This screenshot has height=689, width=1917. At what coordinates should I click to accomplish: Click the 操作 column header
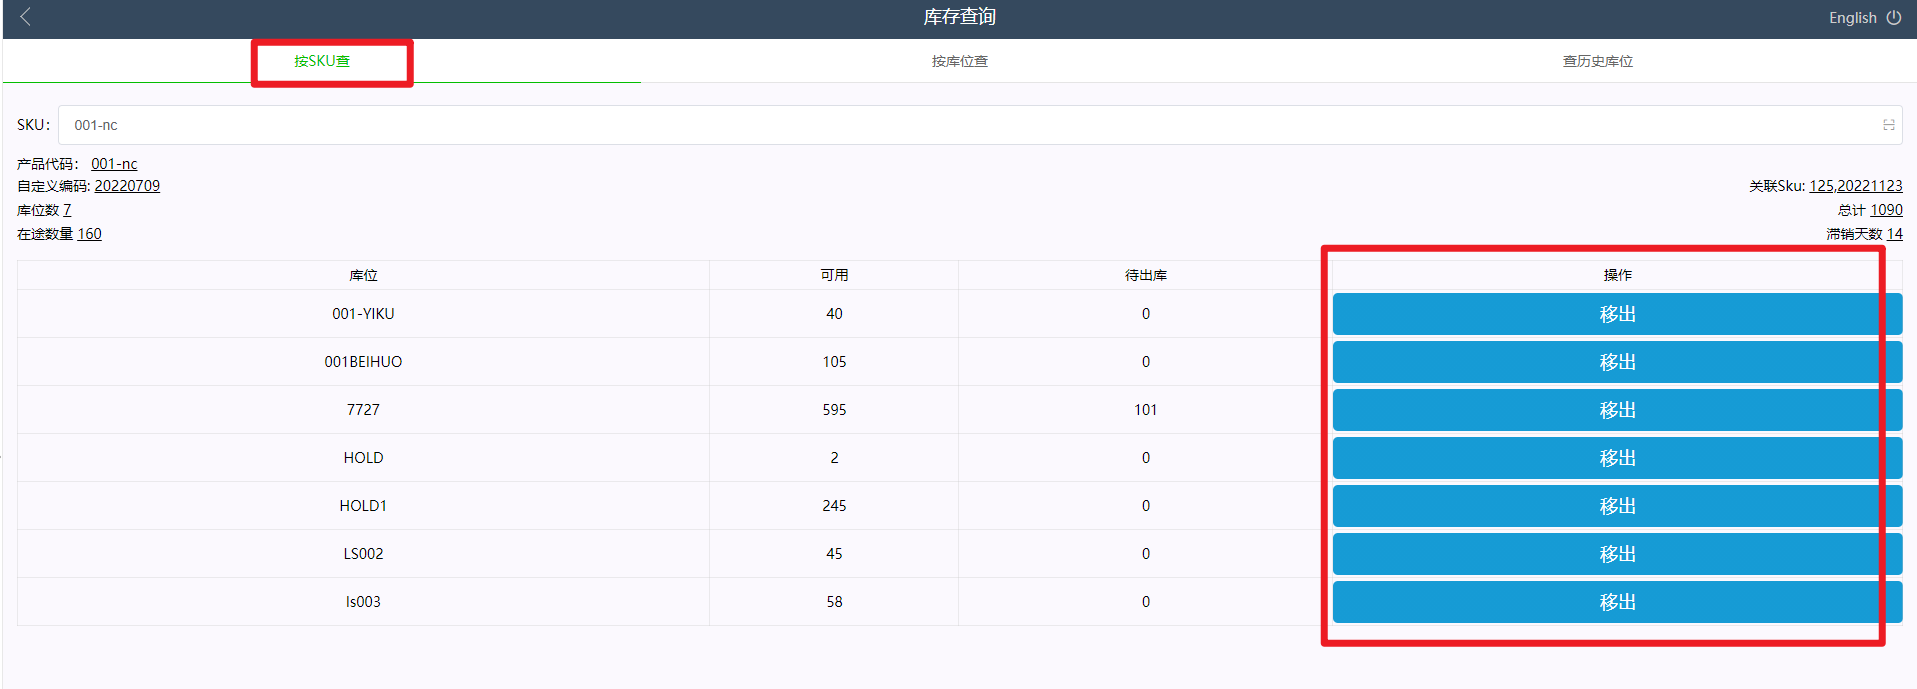(1617, 275)
